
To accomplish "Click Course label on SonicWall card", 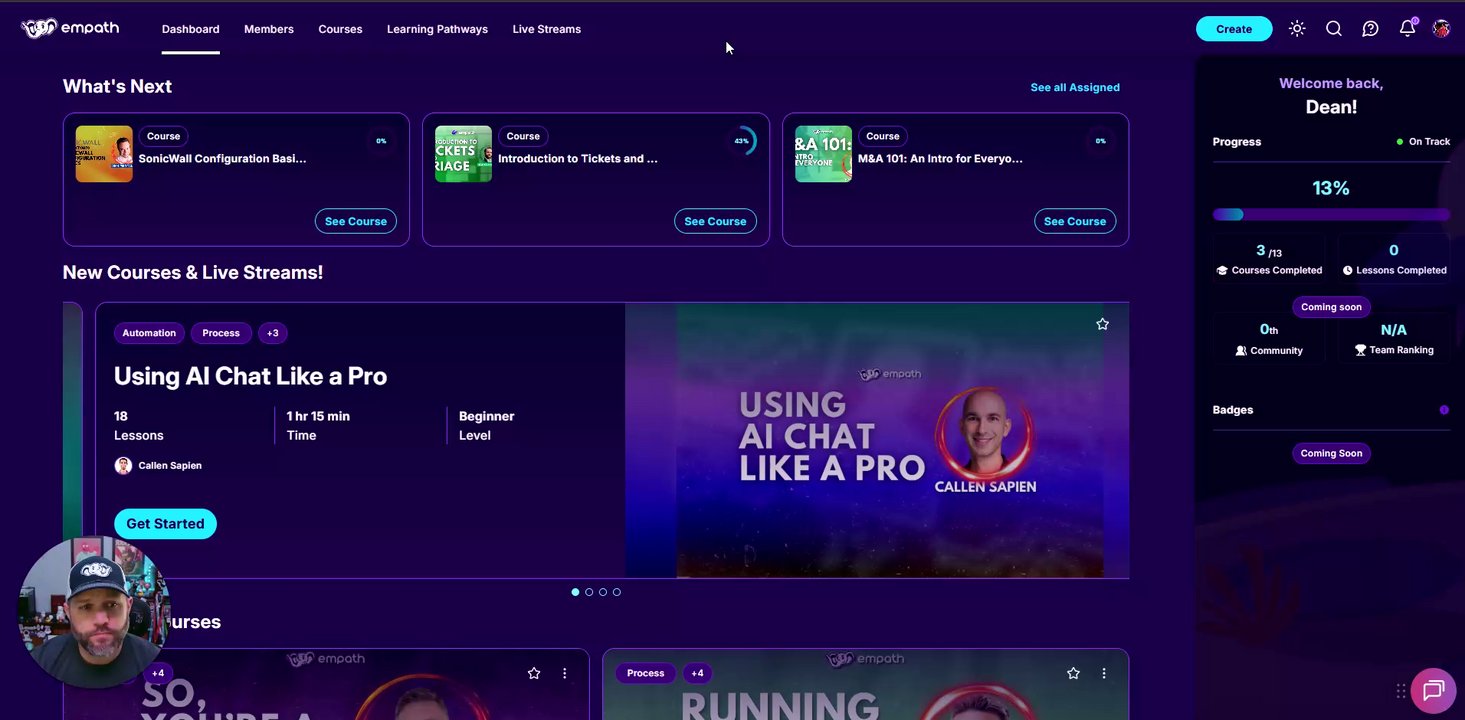I will point(163,136).
